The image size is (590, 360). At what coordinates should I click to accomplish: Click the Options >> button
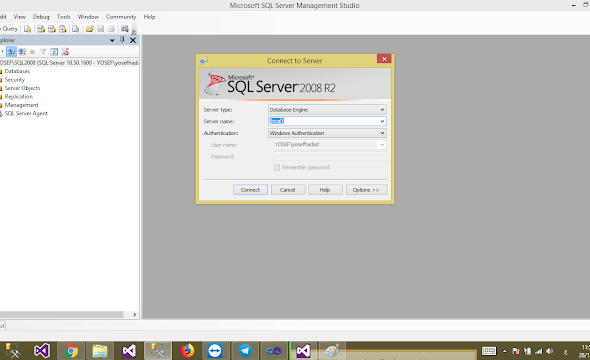[366, 190]
